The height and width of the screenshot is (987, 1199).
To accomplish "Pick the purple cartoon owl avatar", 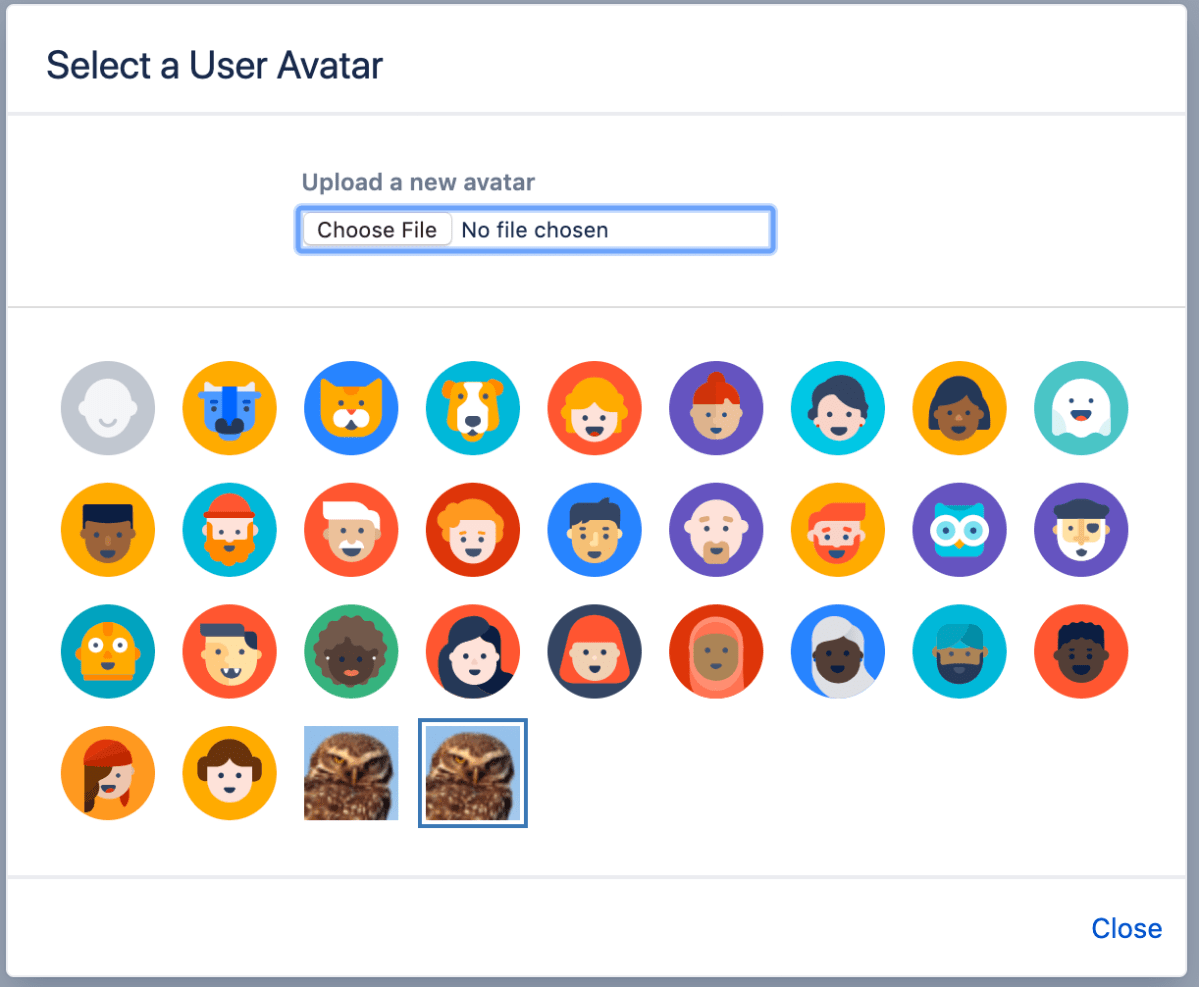I will coord(959,530).
